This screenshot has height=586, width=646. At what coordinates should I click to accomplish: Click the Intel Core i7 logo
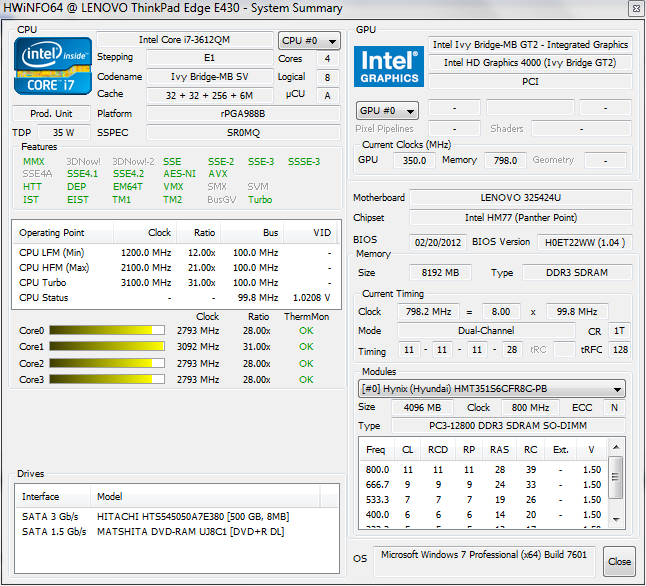pyautogui.click(x=51, y=67)
